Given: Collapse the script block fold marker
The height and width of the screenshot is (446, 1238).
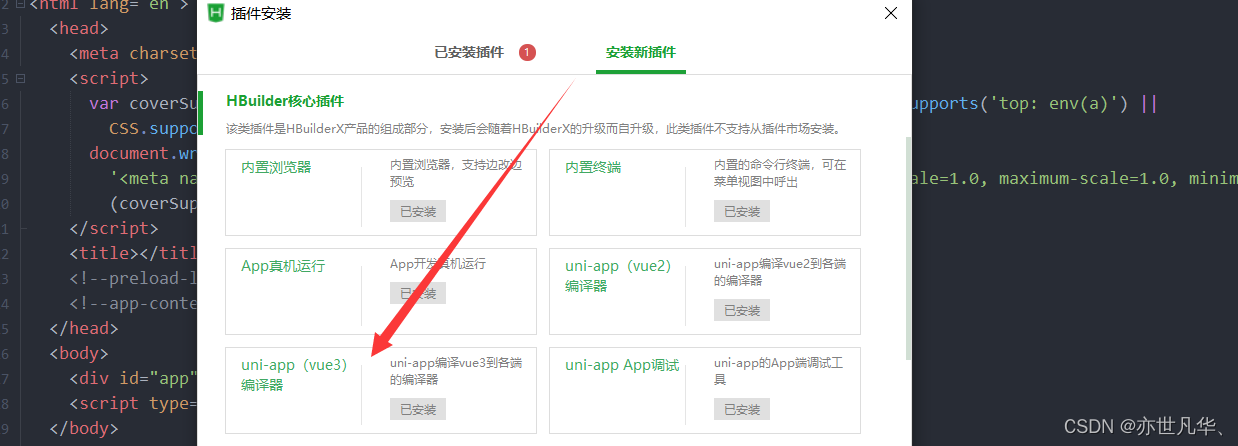Looking at the screenshot, I should [20, 78].
